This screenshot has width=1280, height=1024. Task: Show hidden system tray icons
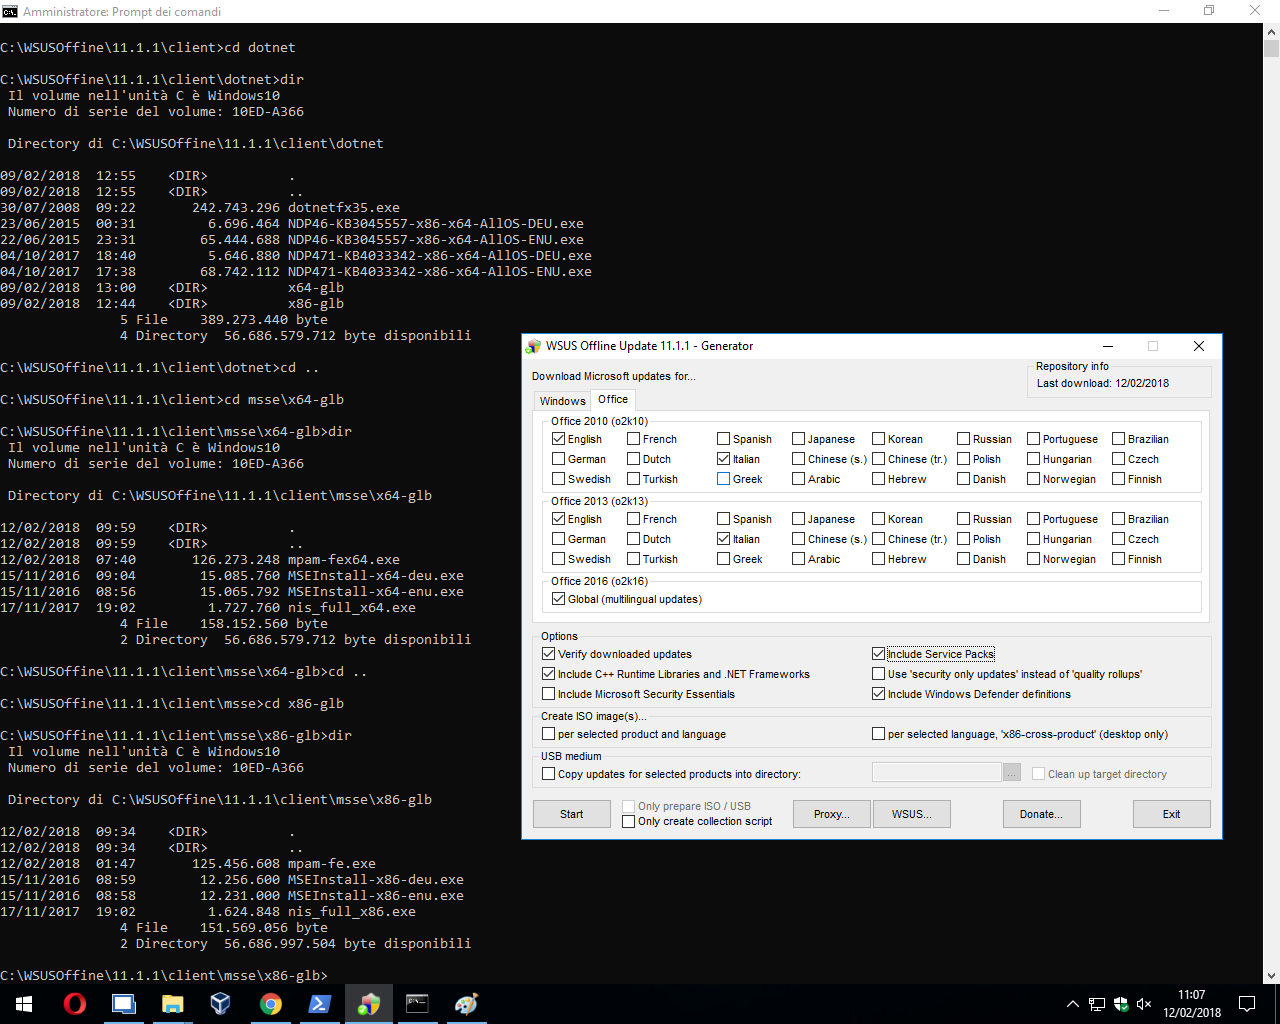pos(1072,1004)
